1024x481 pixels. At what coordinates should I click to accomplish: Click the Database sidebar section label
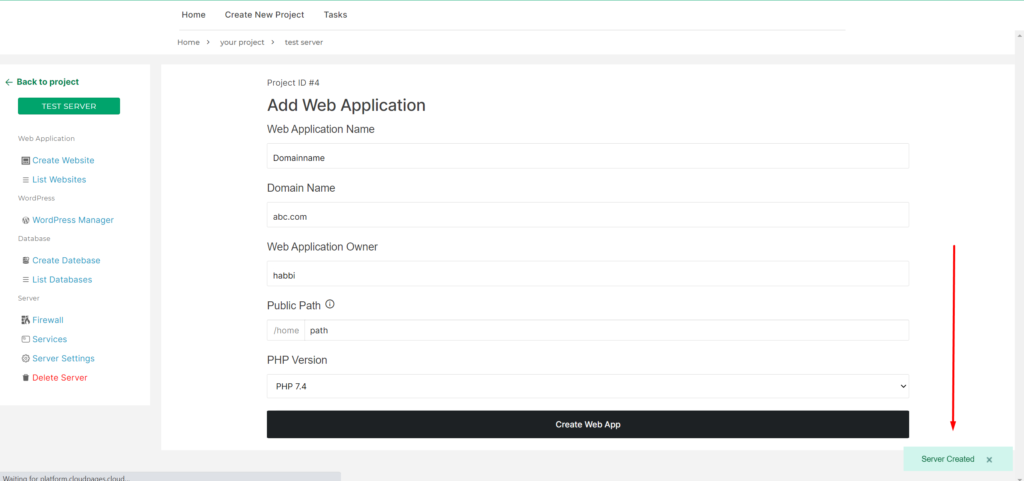pyautogui.click(x=34, y=239)
